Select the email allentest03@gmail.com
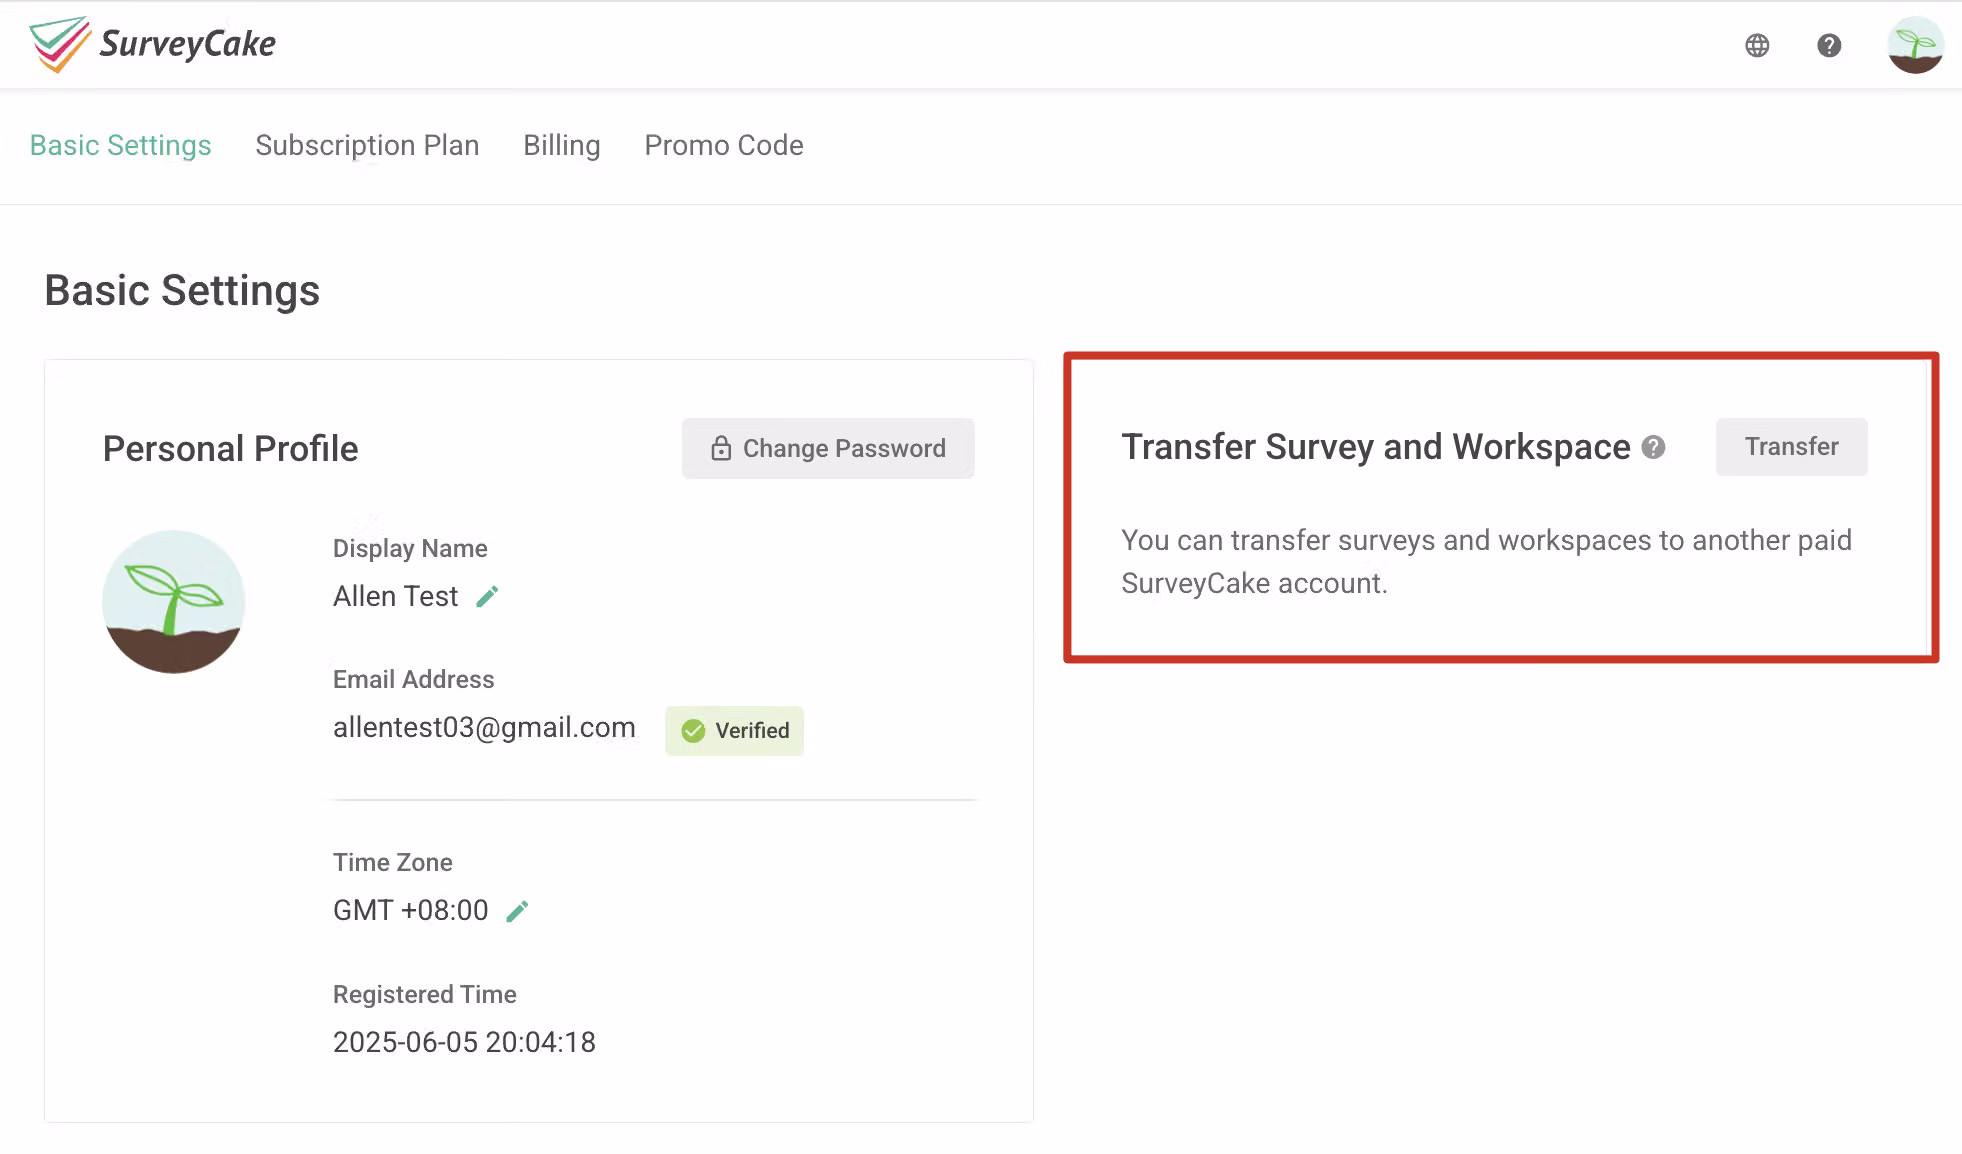 click(x=484, y=728)
